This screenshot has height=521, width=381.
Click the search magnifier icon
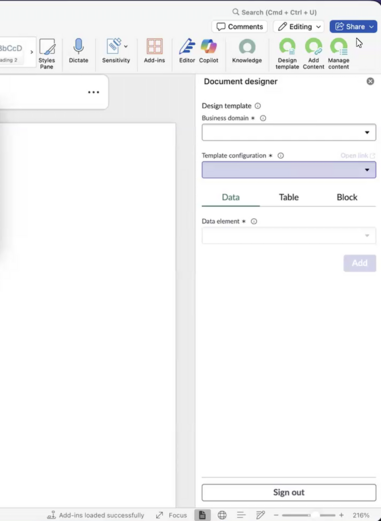click(x=236, y=12)
